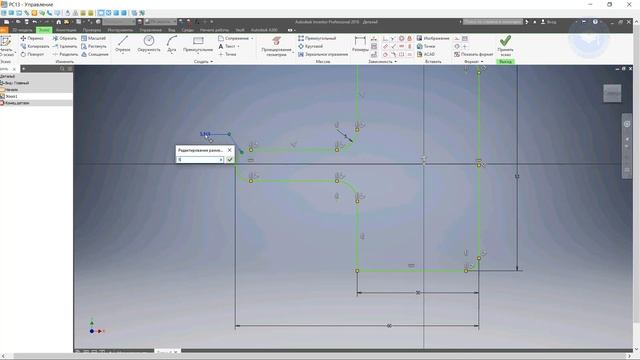Click the Точки import points tool
Image resolution: width=640 pixels, height=360 pixels.
point(426,46)
